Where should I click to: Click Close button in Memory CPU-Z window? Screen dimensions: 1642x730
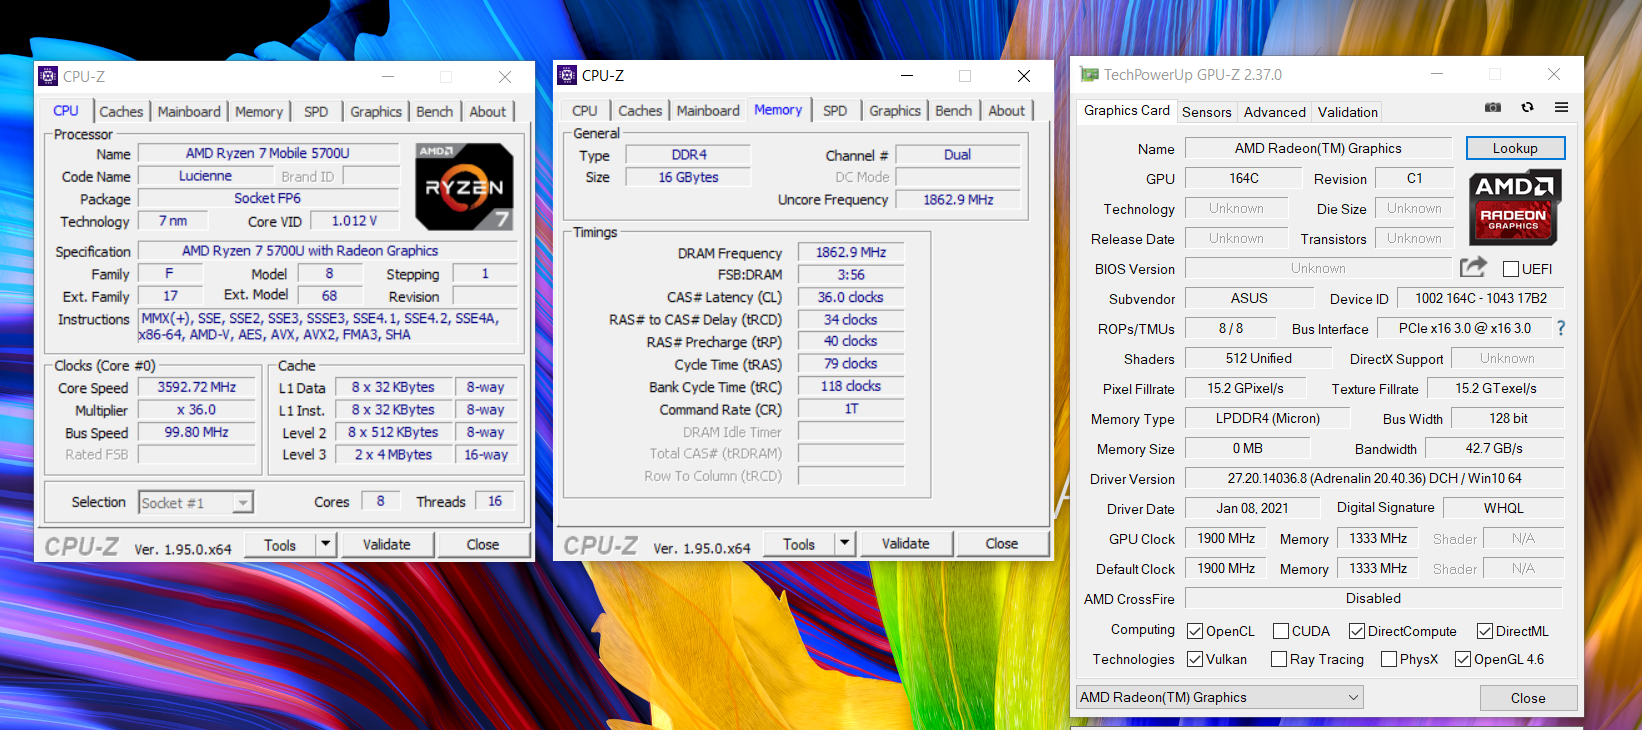click(x=1001, y=544)
